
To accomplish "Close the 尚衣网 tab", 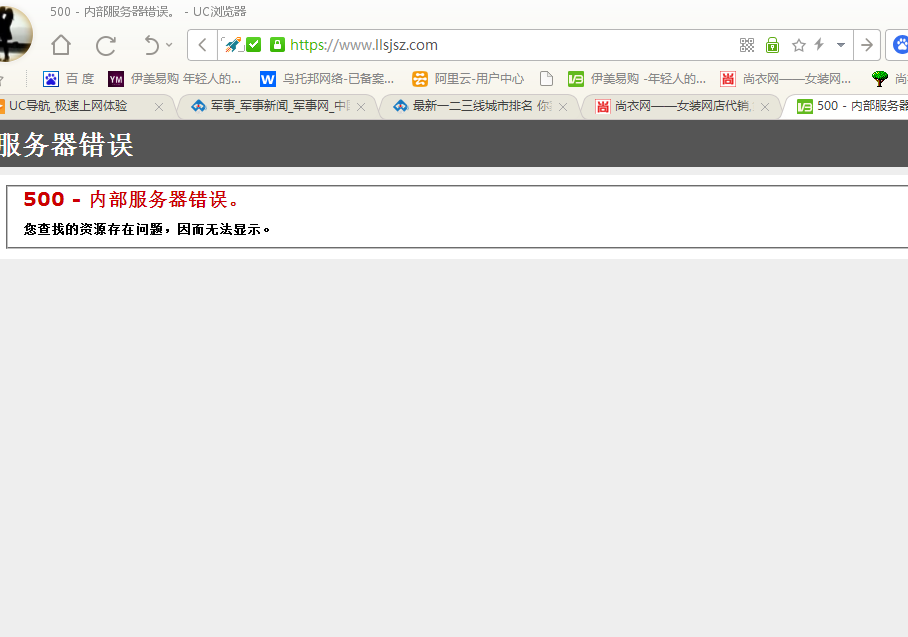I will [x=765, y=107].
